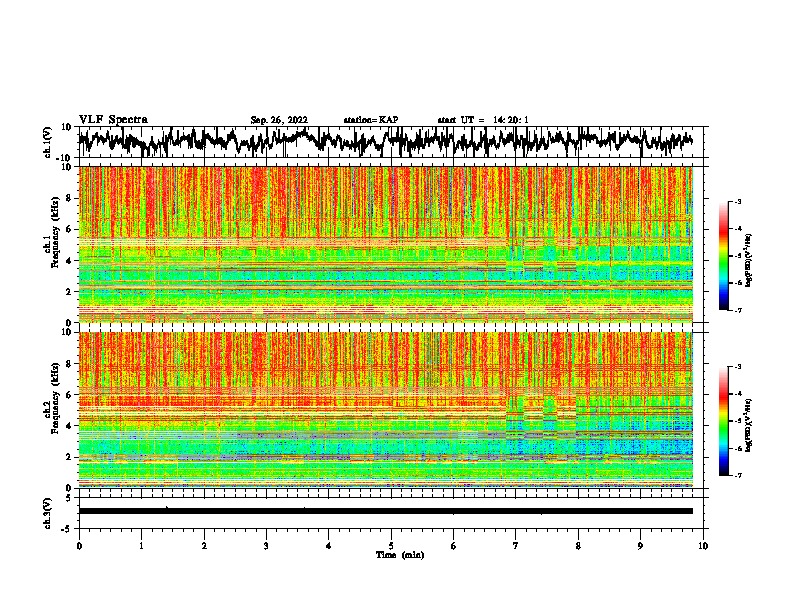792x612 pixels.
Task: Click time axis tick label "7"
Action: (516, 546)
